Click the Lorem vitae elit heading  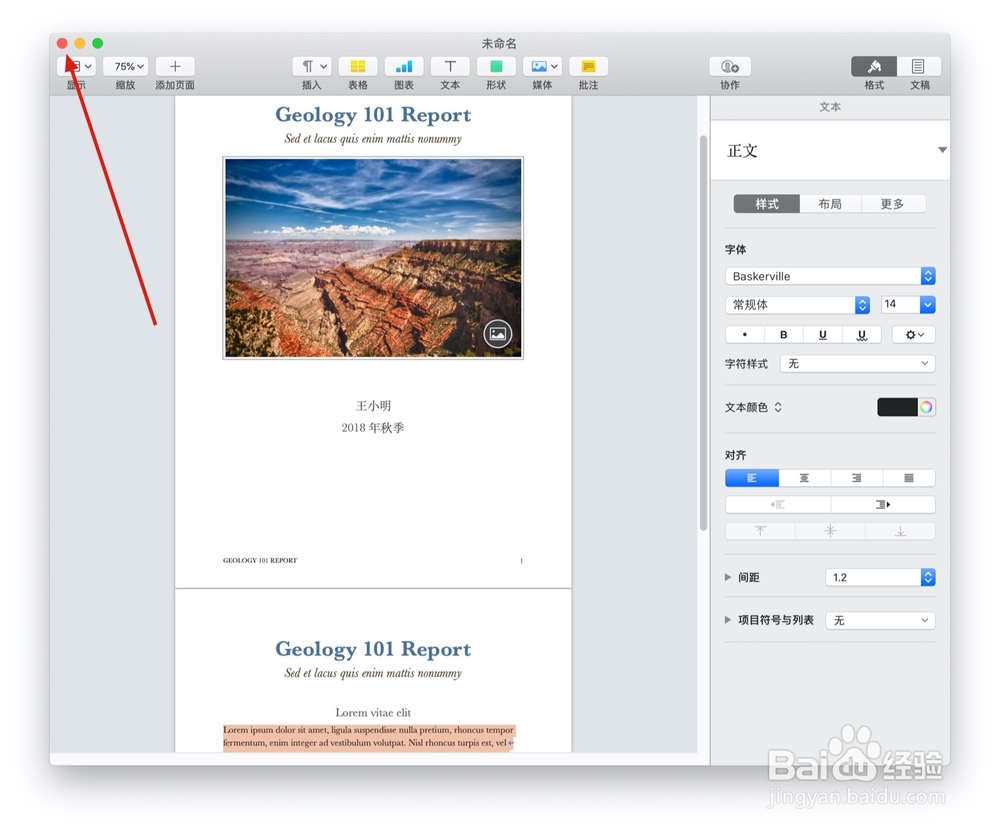(x=373, y=712)
